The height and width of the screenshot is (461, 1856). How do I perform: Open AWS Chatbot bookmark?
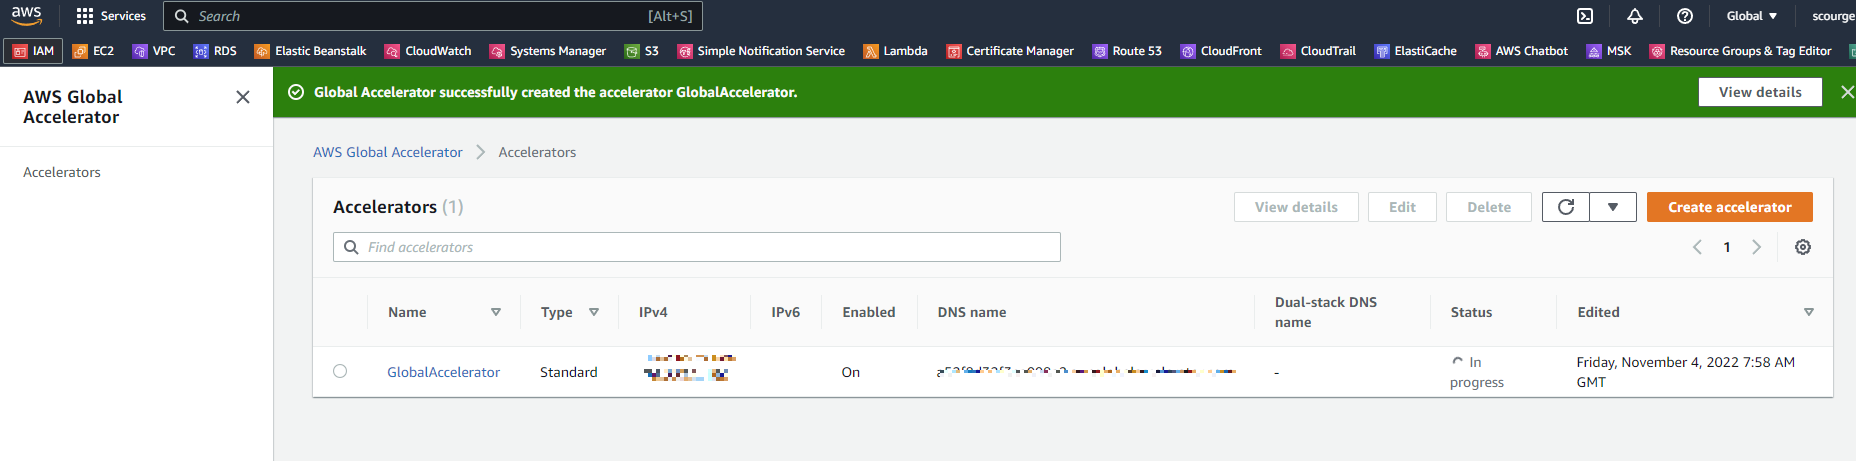click(x=1522, y=51)
